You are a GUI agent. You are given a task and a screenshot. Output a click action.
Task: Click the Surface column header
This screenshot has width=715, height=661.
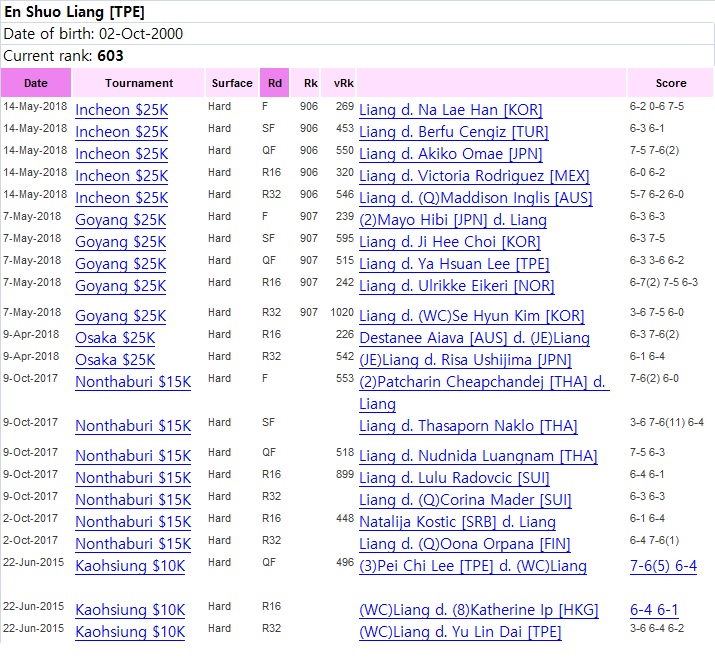click(x=232, y=83)
